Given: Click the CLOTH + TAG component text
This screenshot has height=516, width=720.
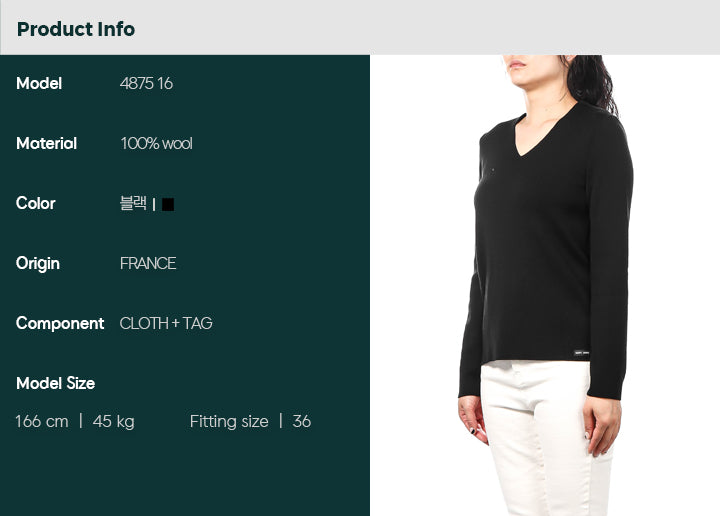Looking at the screenshot, I should (x=166, y=323).
